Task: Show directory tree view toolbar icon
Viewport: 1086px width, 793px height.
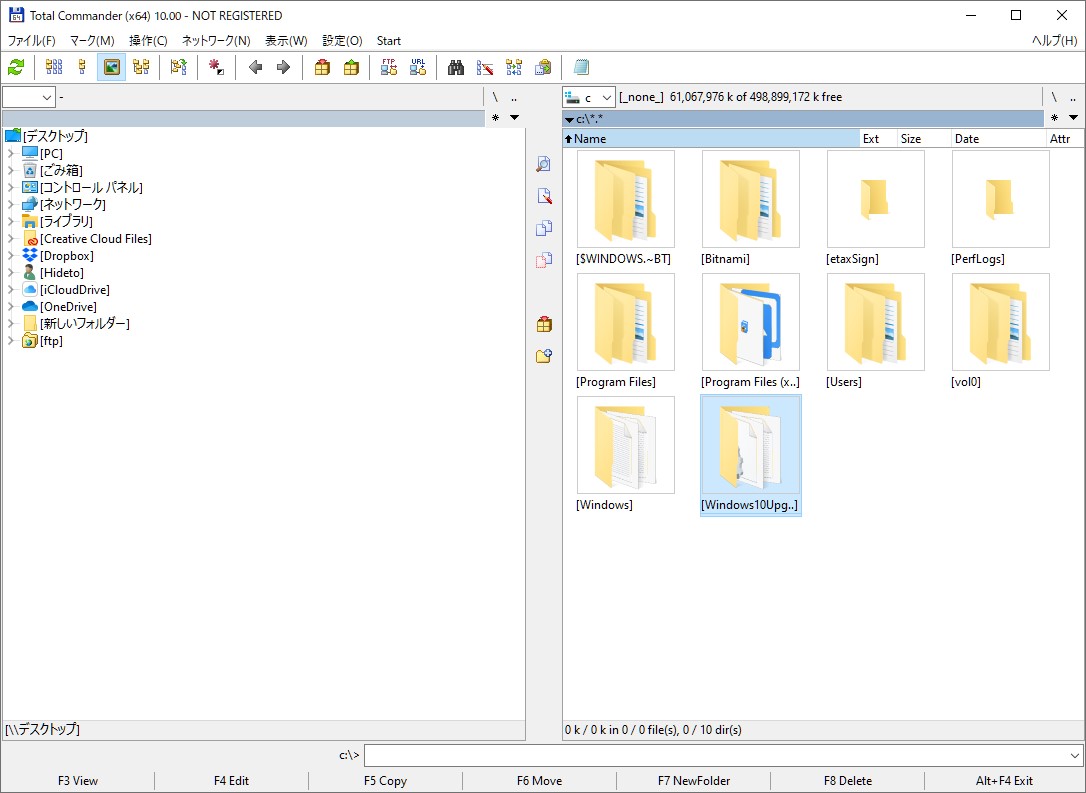Action: click(141, 67)
